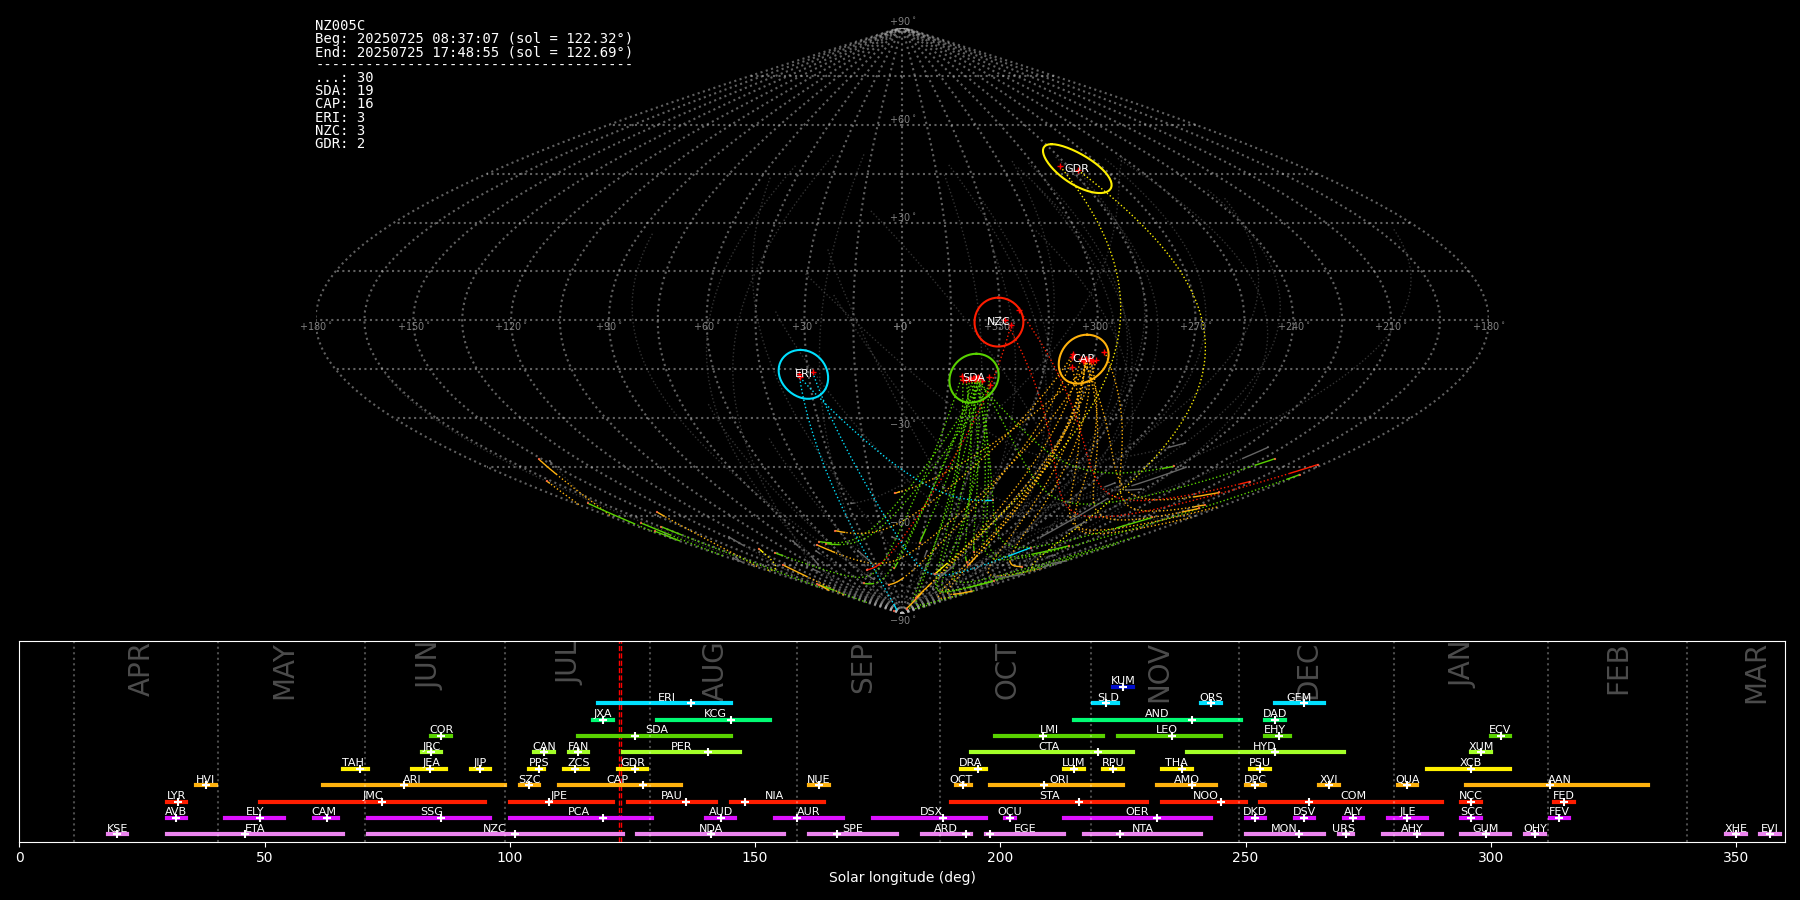This screenshot has width=1800, height=900.
Task: Click the −90 label at the map bottom
Action: pyautogui.click(x=901, y=621)
